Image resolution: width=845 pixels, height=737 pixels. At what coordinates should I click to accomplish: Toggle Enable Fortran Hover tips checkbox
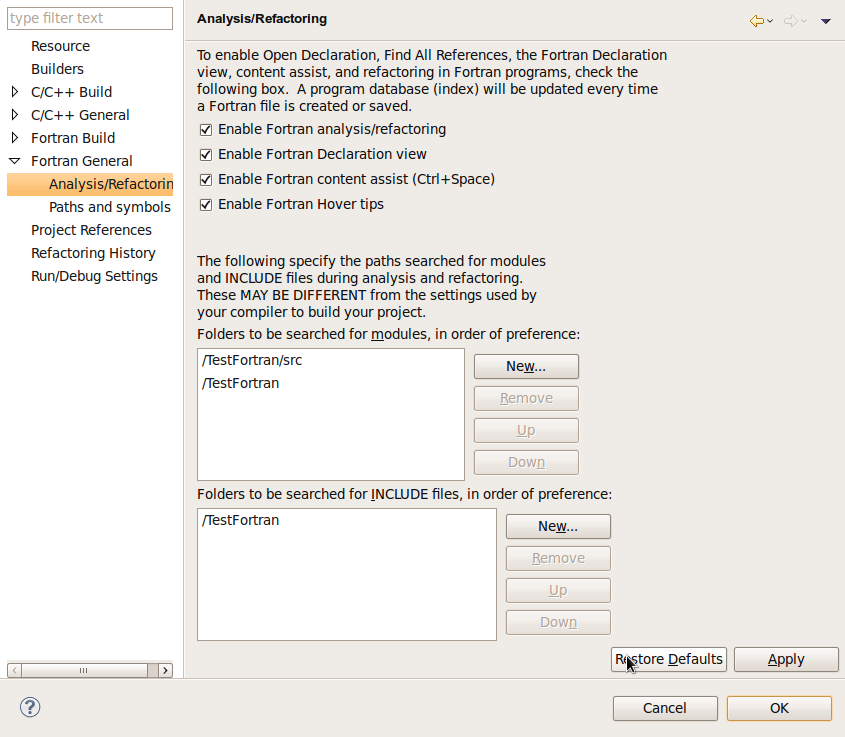[206, 205]
